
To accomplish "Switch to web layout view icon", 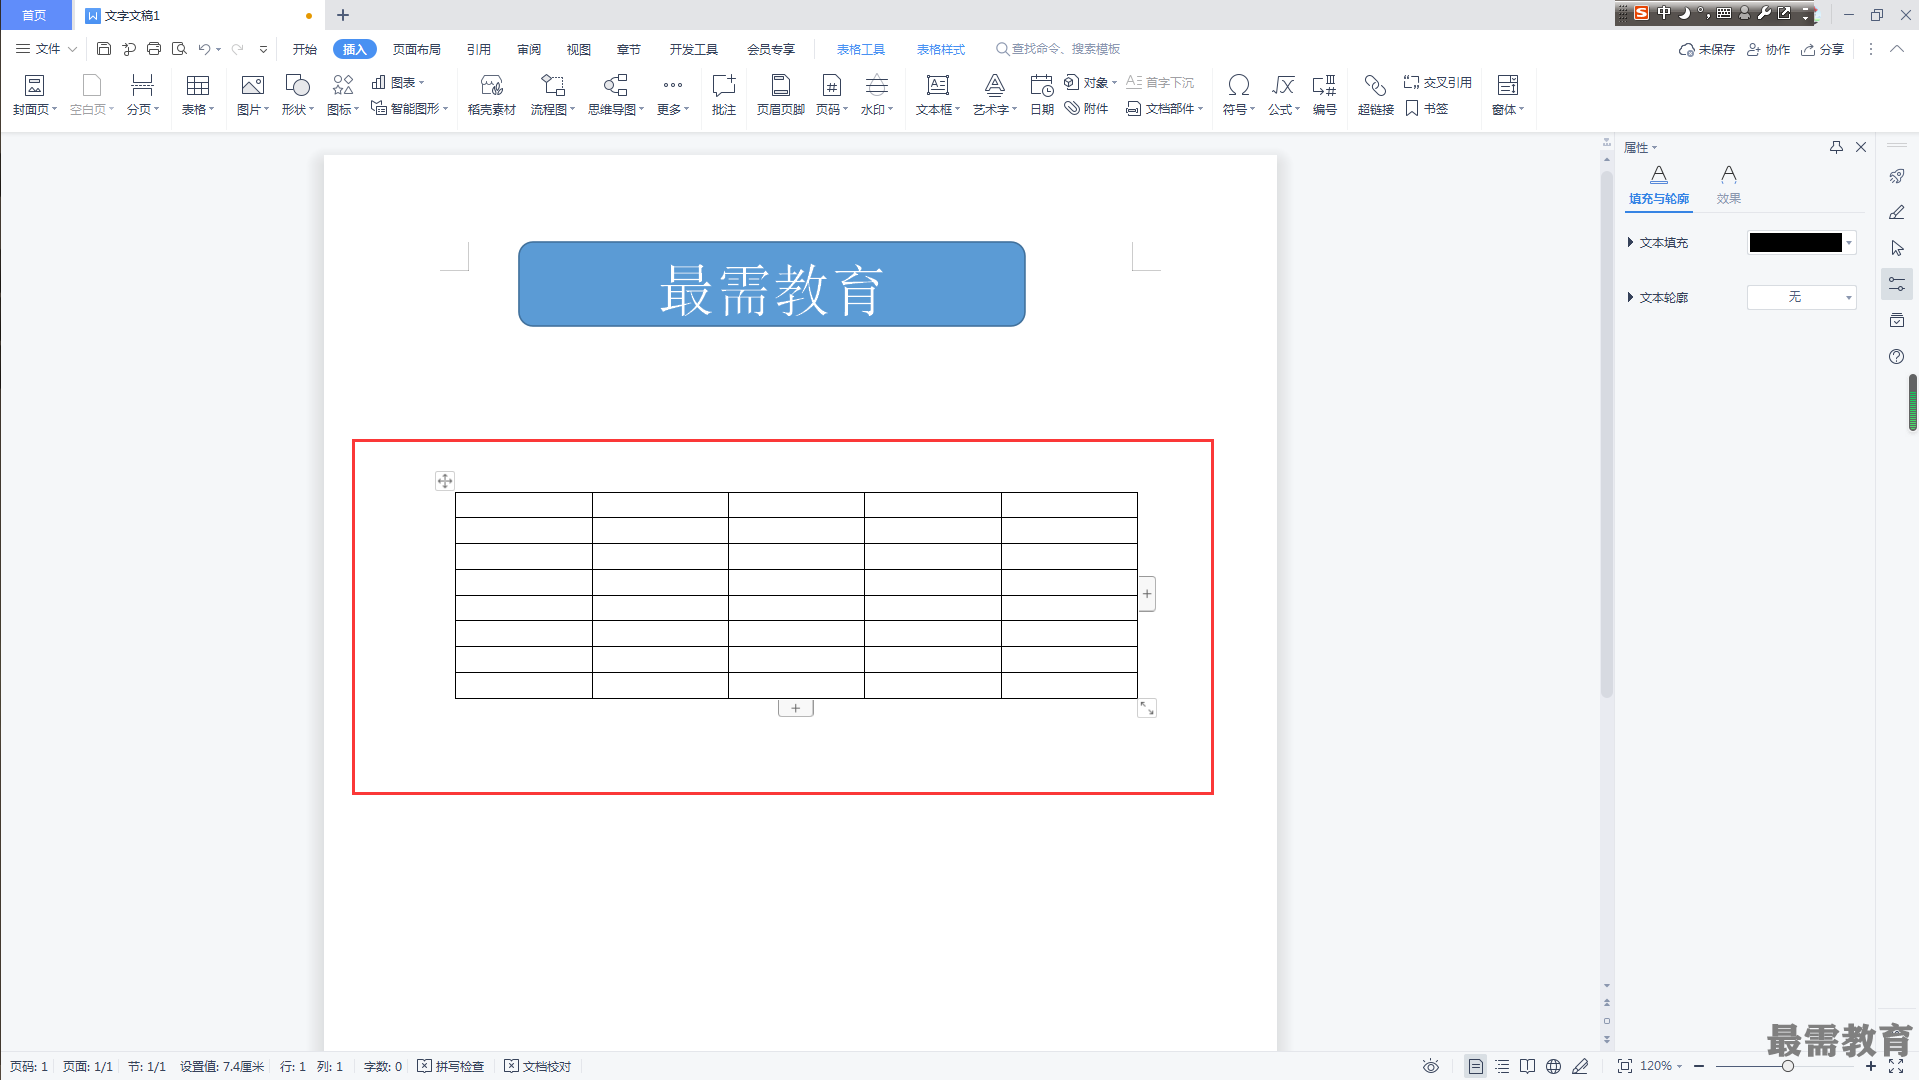I will pyautogui.click(x=1554, y=1066).
